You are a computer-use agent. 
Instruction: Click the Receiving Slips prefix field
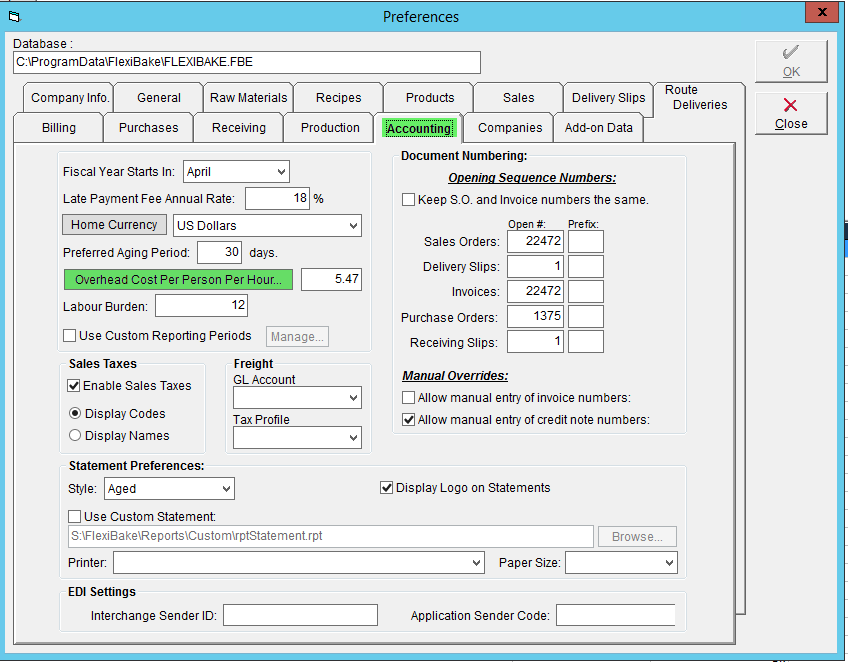coord(586,342)
